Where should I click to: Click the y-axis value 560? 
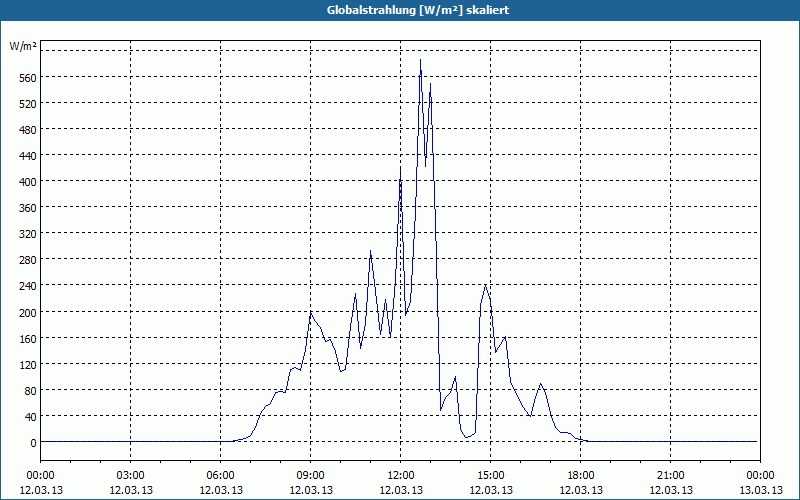[28, 78]
